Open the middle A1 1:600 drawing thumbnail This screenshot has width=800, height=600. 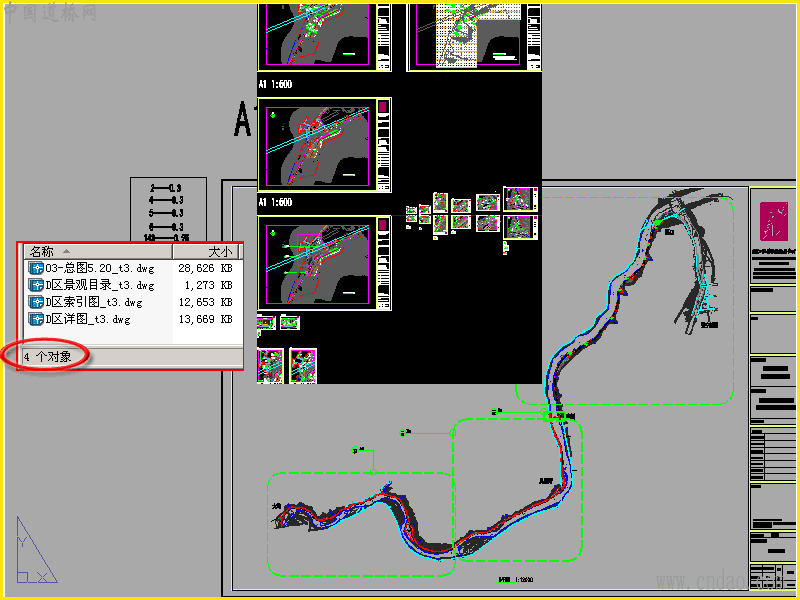coord(324,145)
